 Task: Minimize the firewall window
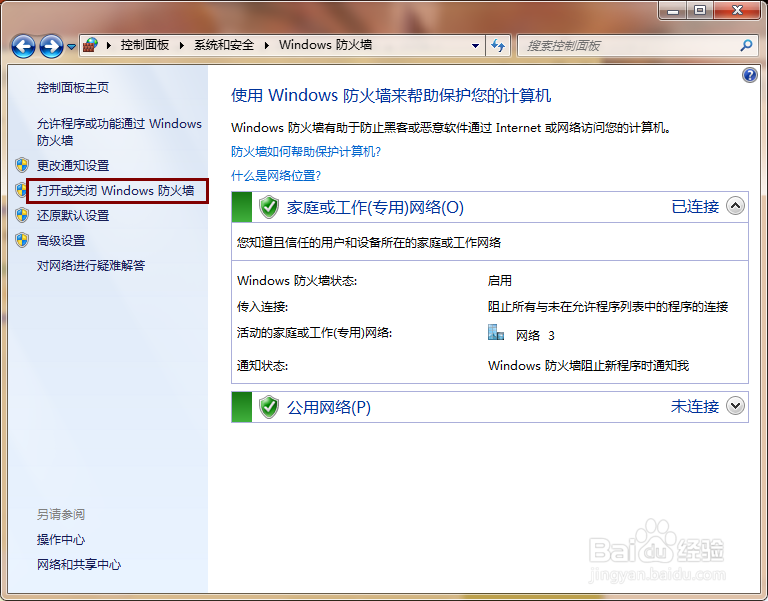[x=673, y=10]
